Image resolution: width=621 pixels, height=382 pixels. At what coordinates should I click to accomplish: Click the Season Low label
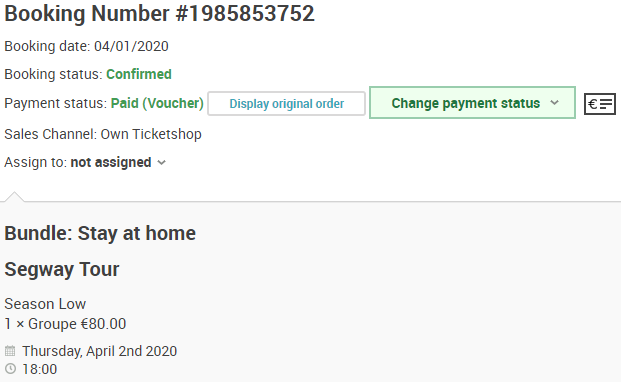click(45, 304)
